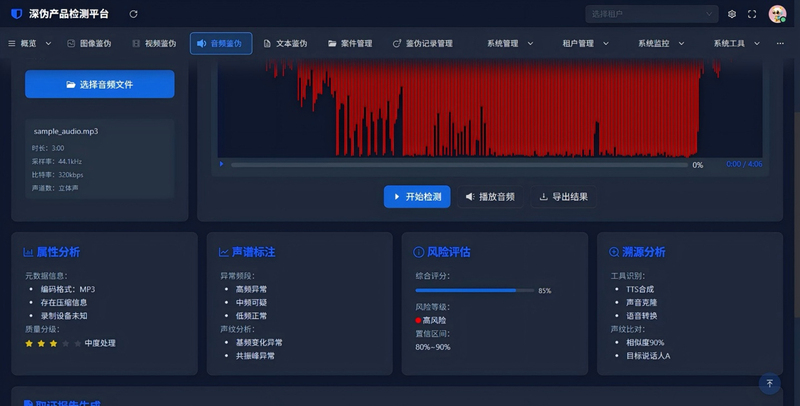Click the 开始检测 button

point(417,196)
